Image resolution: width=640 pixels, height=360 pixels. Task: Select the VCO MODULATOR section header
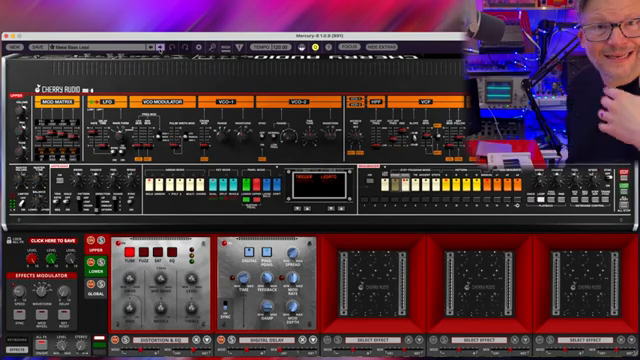(162, 102)
